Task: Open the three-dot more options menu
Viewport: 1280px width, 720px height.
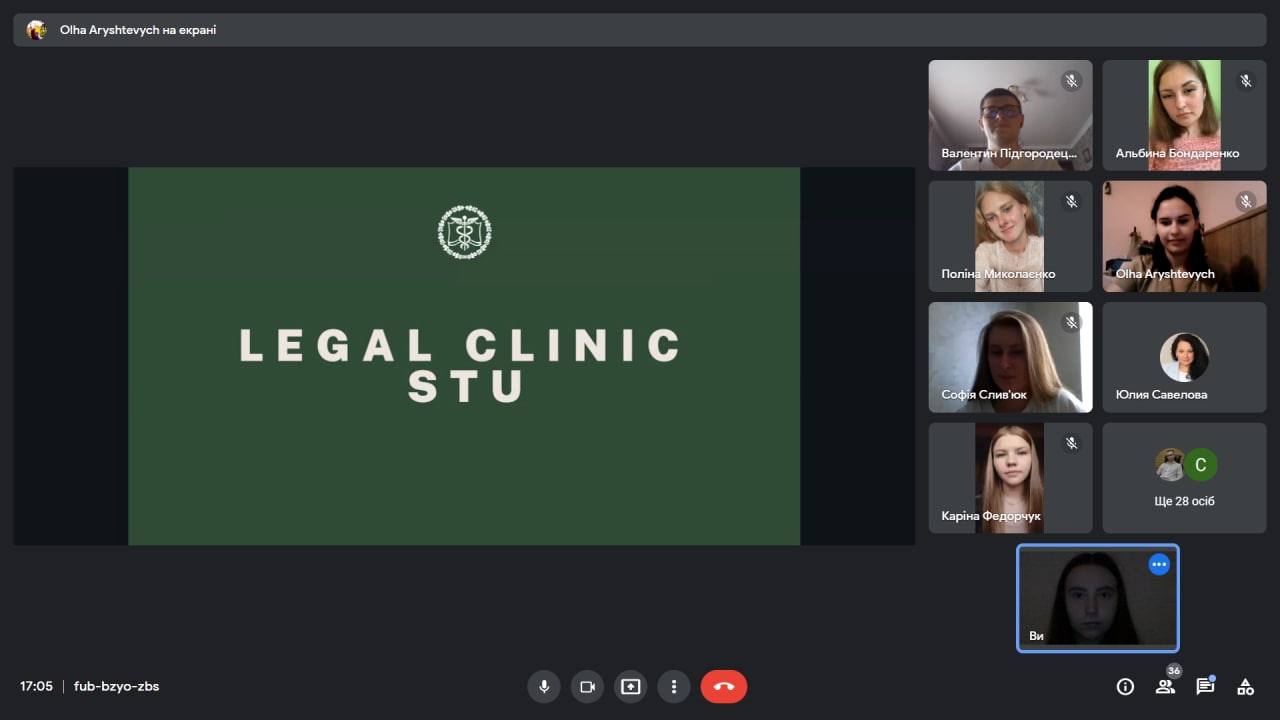Action: point(674,687)
